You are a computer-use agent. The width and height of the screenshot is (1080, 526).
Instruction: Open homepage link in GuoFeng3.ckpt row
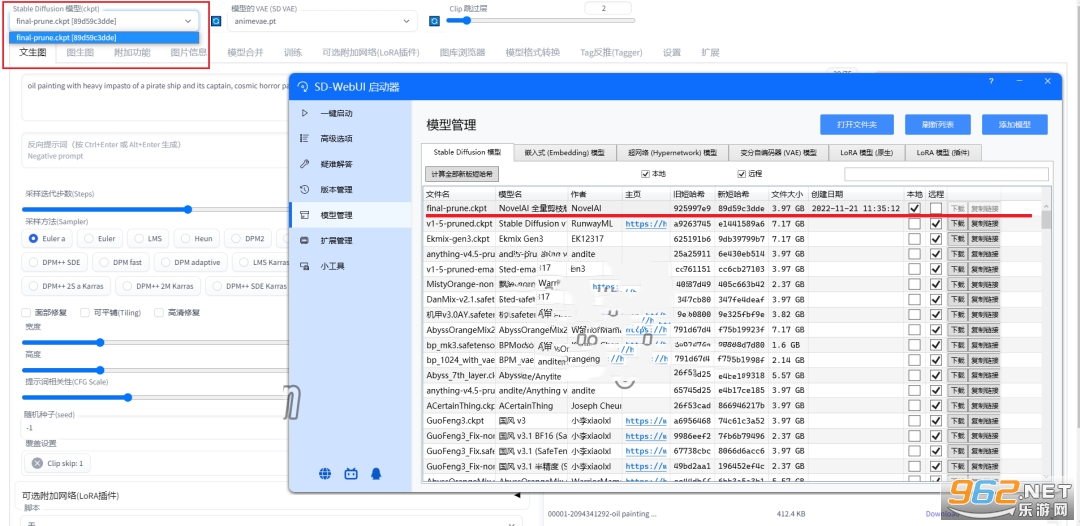645,421
